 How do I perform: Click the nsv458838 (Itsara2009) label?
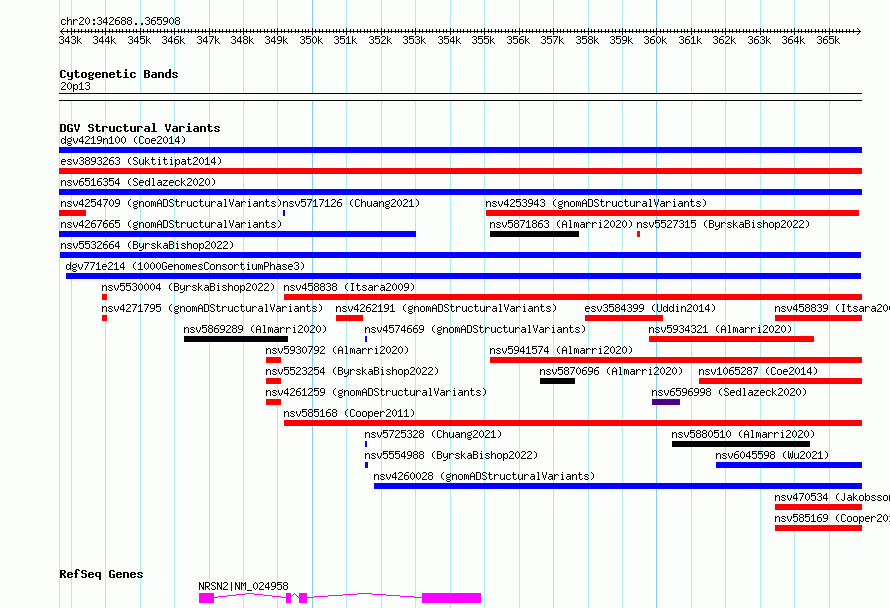coord(349,287)
